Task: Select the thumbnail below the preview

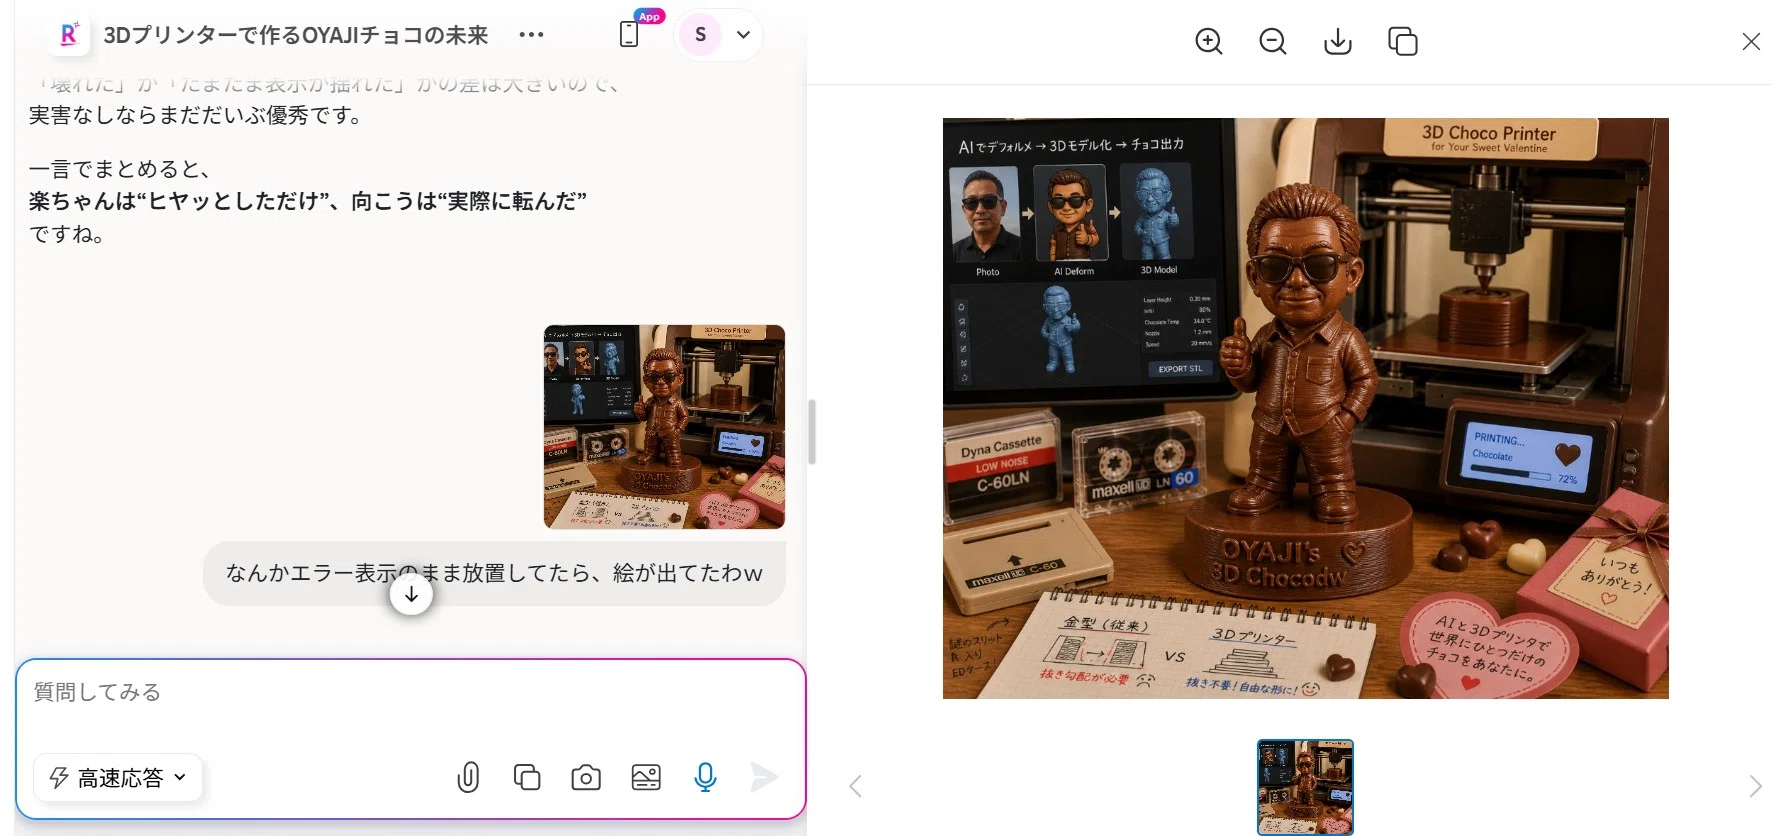Action: [x=1305, y=787]
